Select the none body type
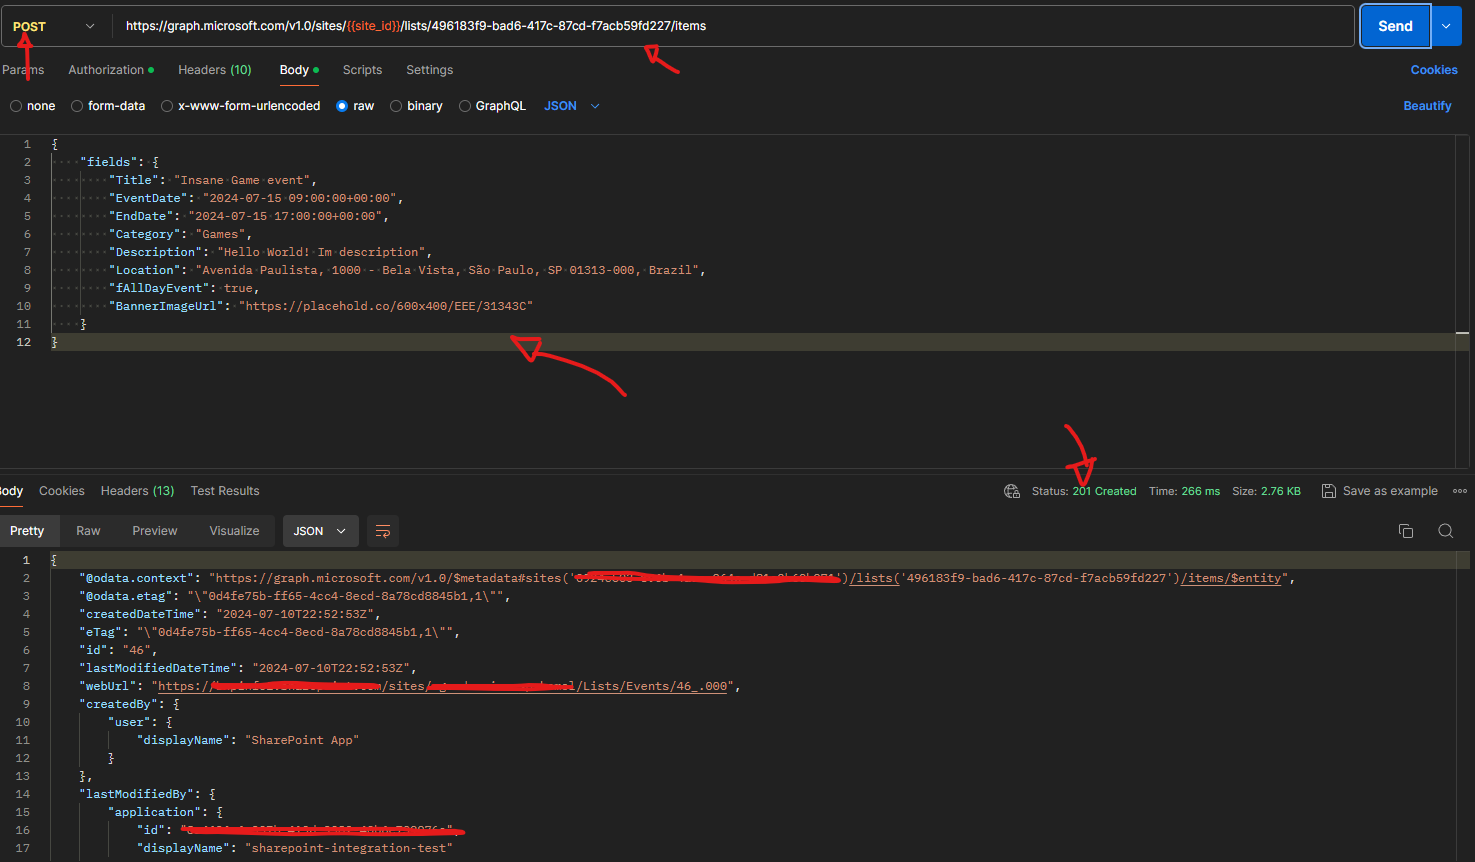The image size is (1475, 862). click(x=33, y=106)
